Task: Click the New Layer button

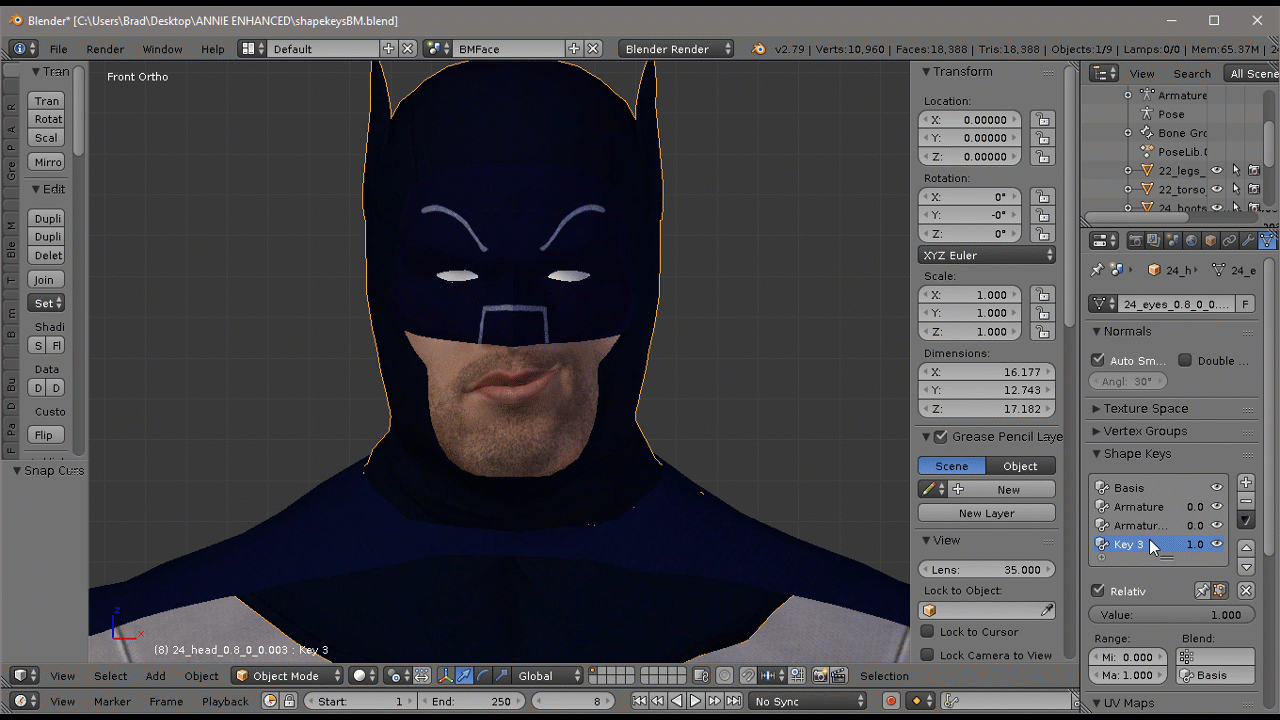Action: click(986, 513)
